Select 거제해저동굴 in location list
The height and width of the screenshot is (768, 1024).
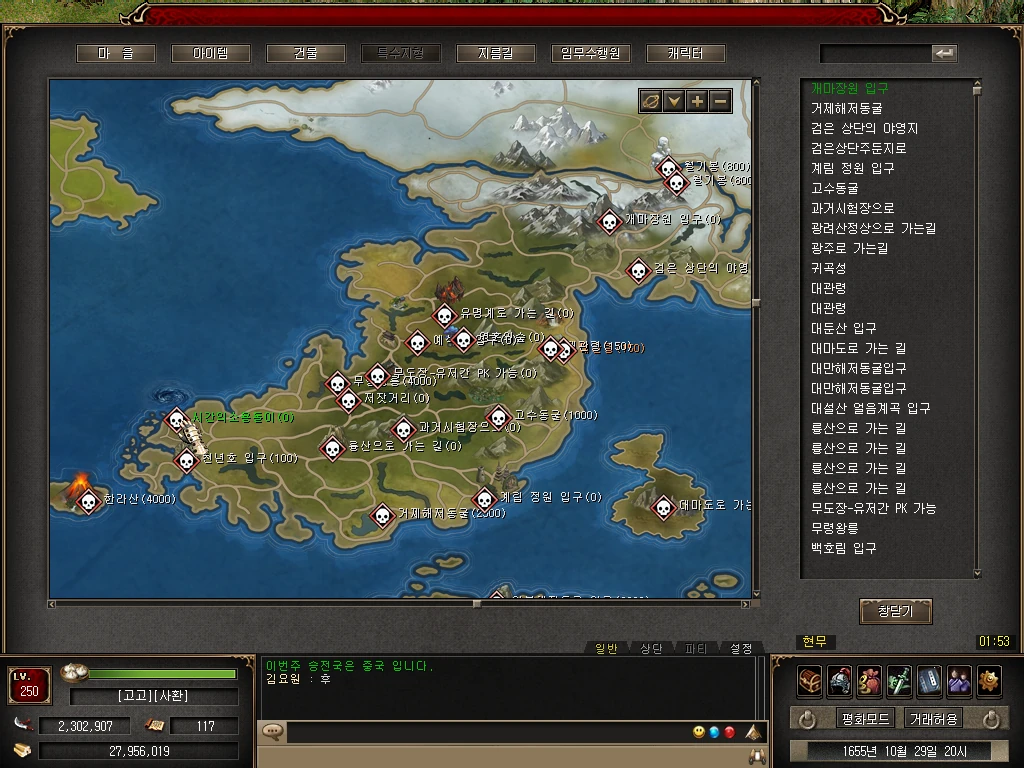coord(846,108)
